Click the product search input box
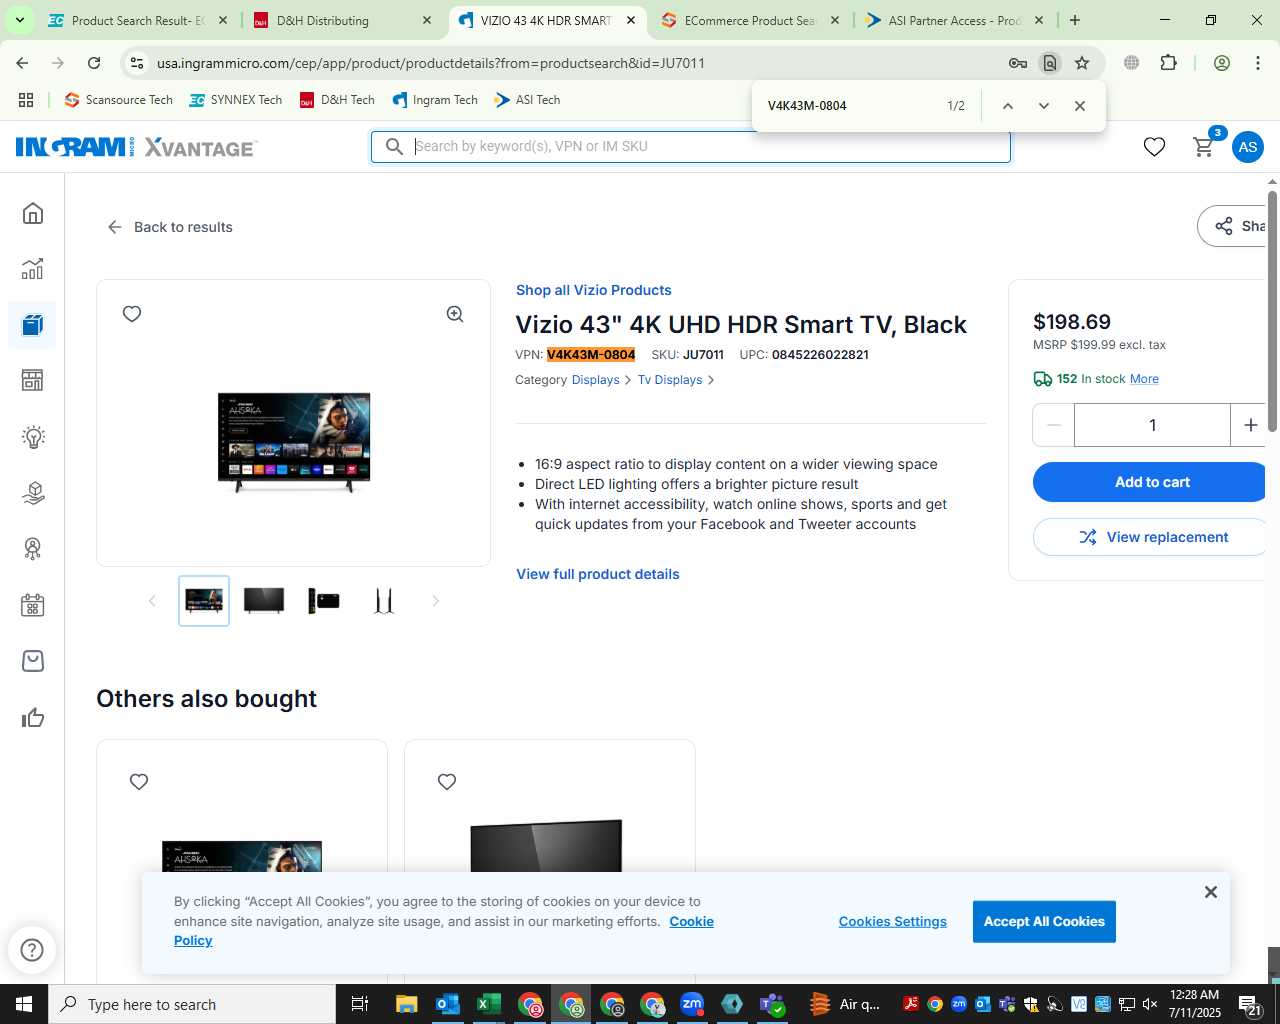The height and width of the screenshot is (1024, 1280). (691, 146)
